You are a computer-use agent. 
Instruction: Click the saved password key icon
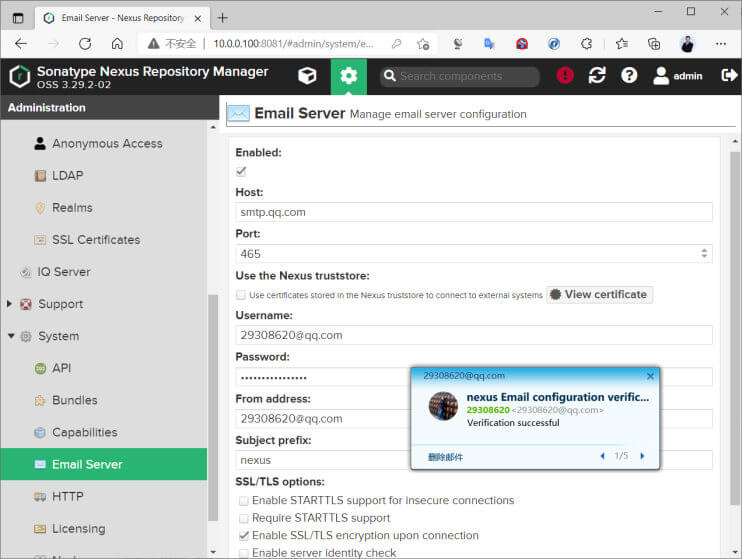pos(397,44)
